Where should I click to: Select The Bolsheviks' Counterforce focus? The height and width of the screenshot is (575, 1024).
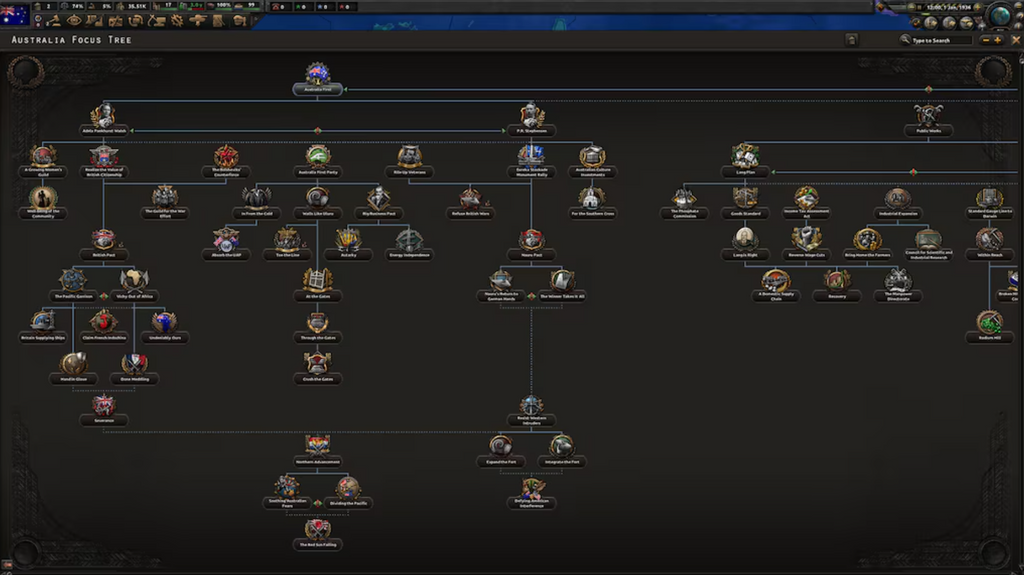(226, 162)
